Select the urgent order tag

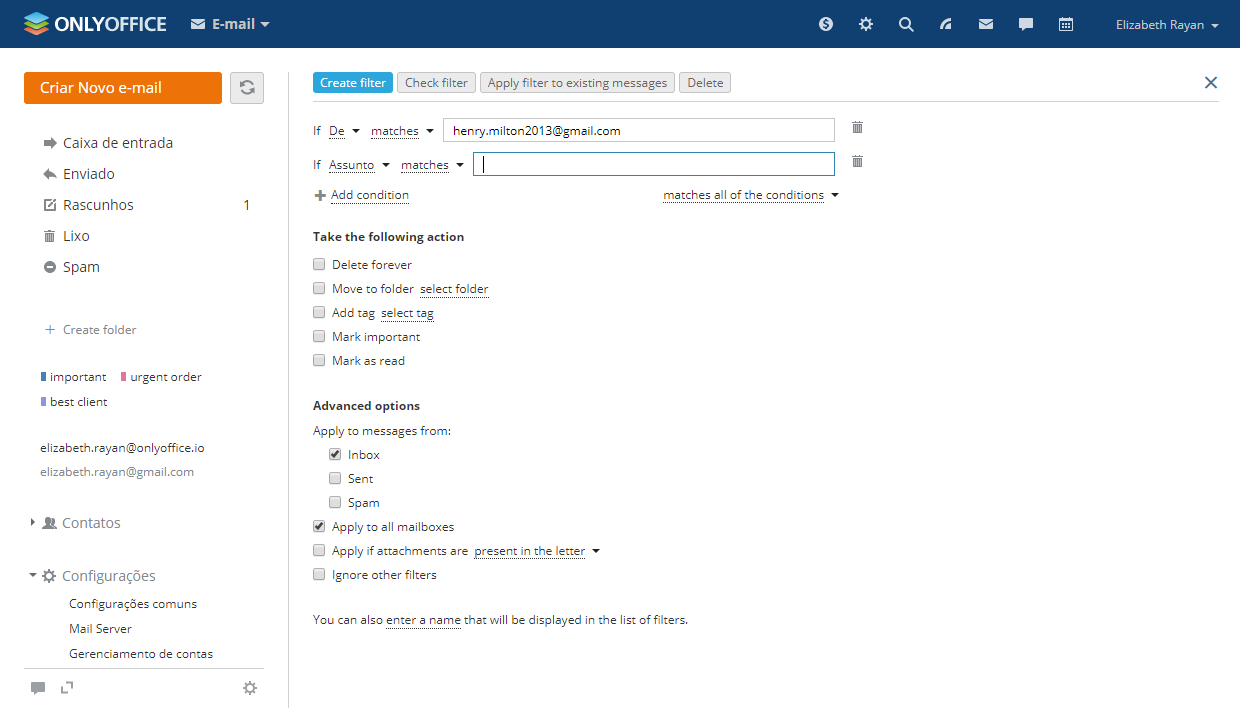point(165,377)
